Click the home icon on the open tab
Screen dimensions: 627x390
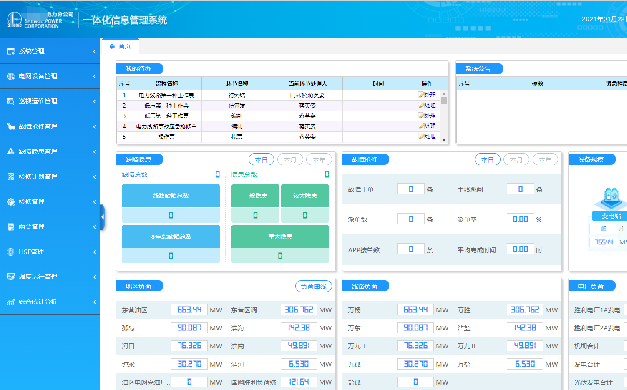(112, 46)
